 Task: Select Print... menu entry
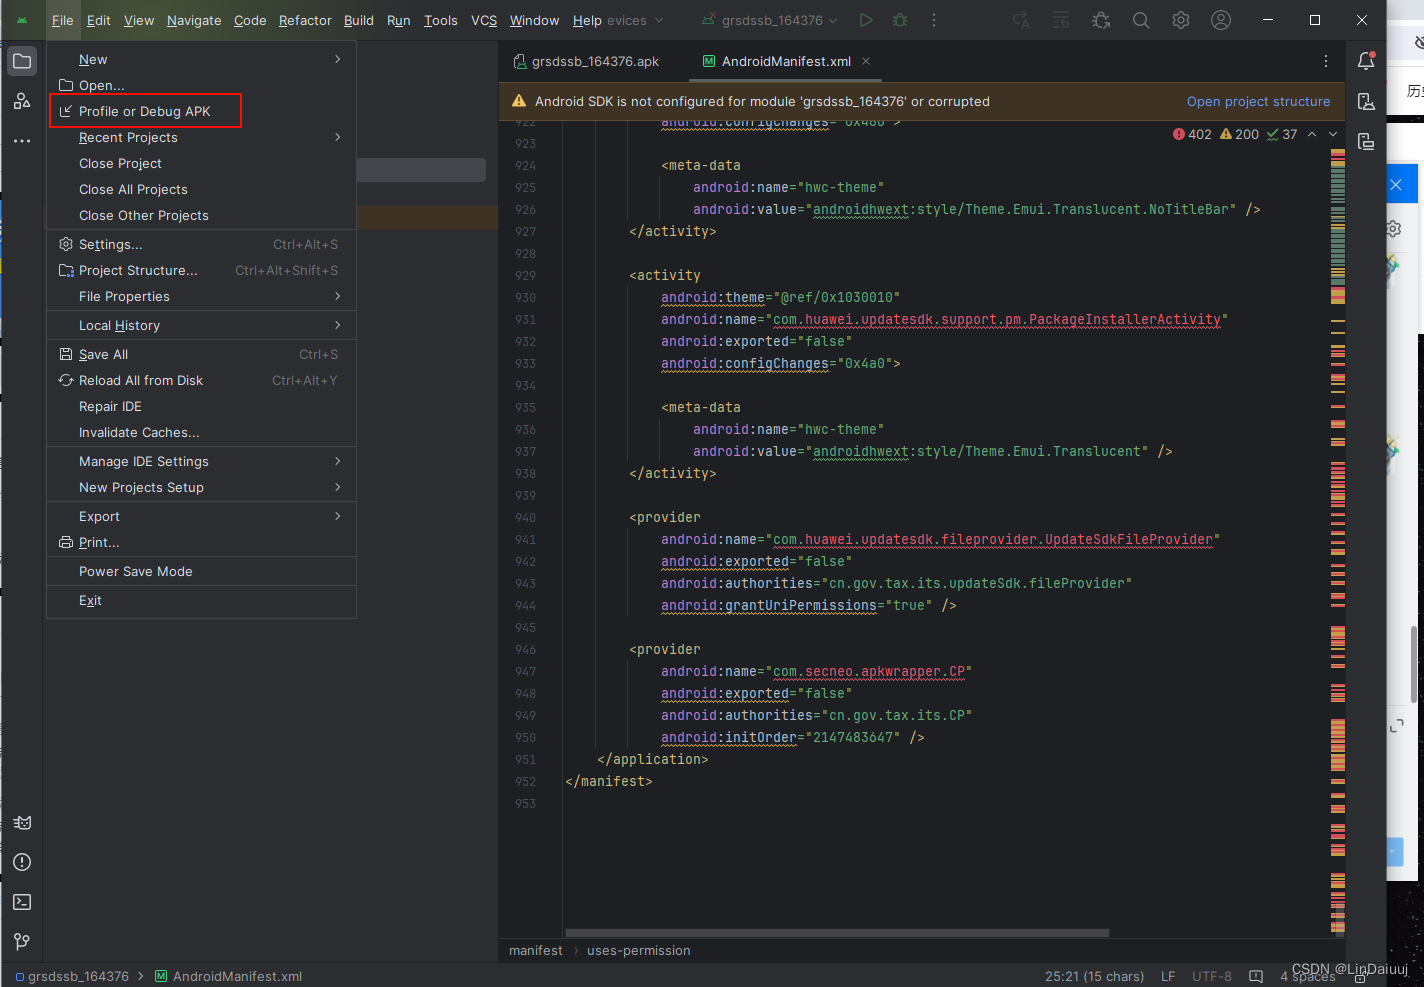(x=201, y=542)
